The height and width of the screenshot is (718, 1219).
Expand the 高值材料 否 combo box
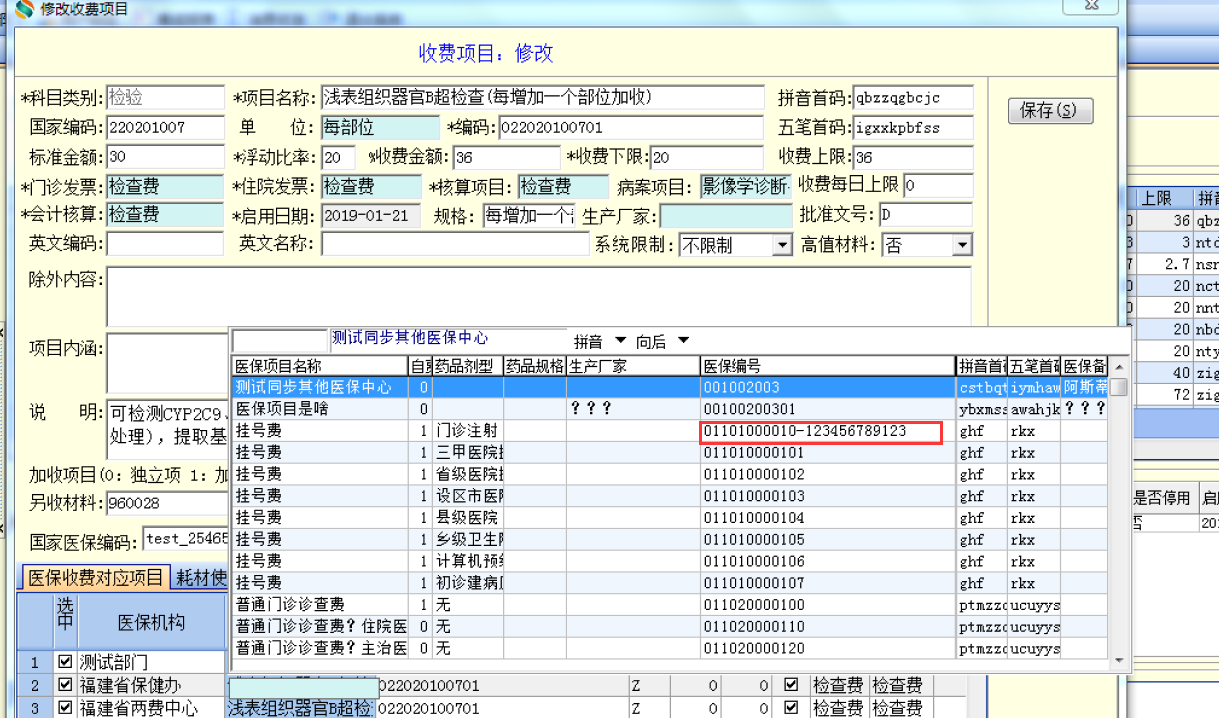click(962, 245)
